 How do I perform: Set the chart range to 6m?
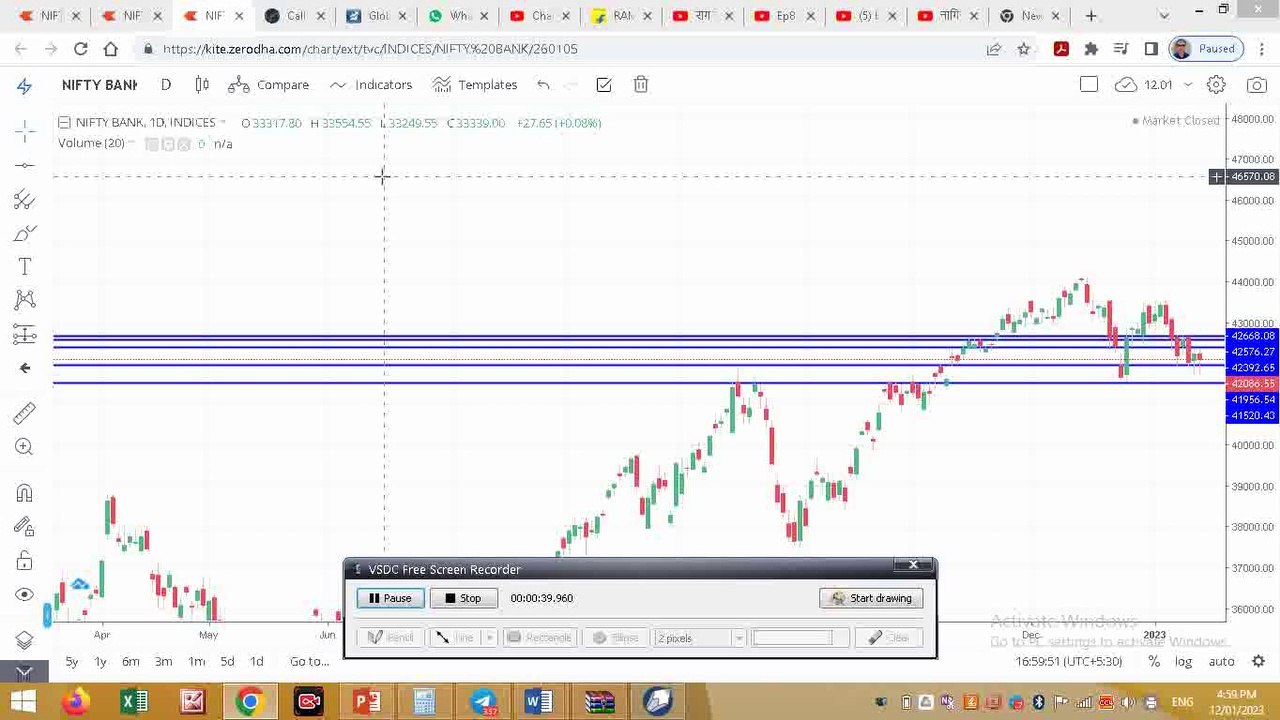tap(131, 662)
